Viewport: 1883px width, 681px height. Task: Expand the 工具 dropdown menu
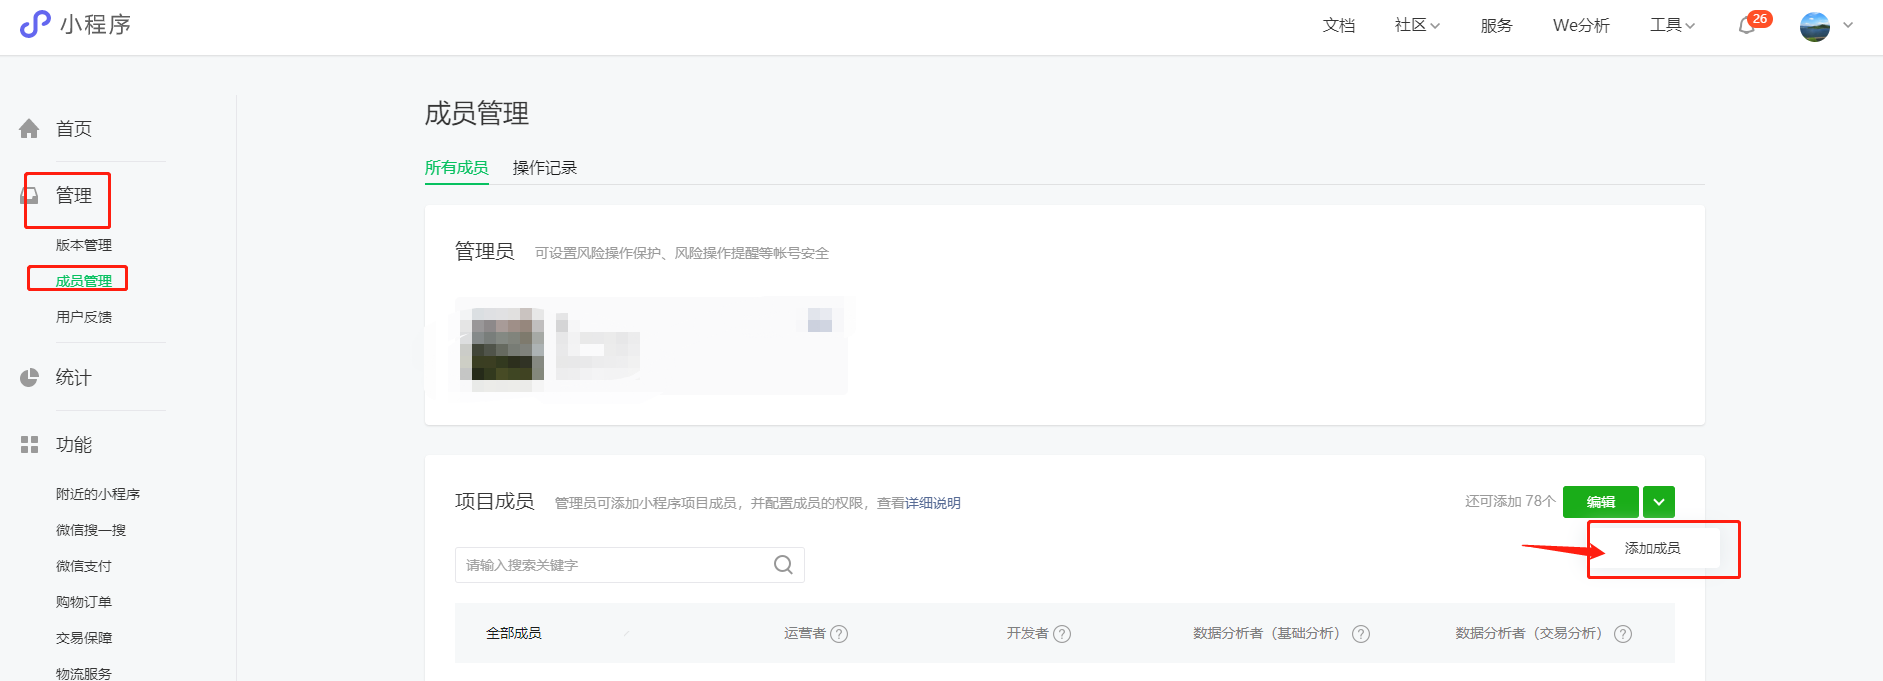tap(1672, 25)
